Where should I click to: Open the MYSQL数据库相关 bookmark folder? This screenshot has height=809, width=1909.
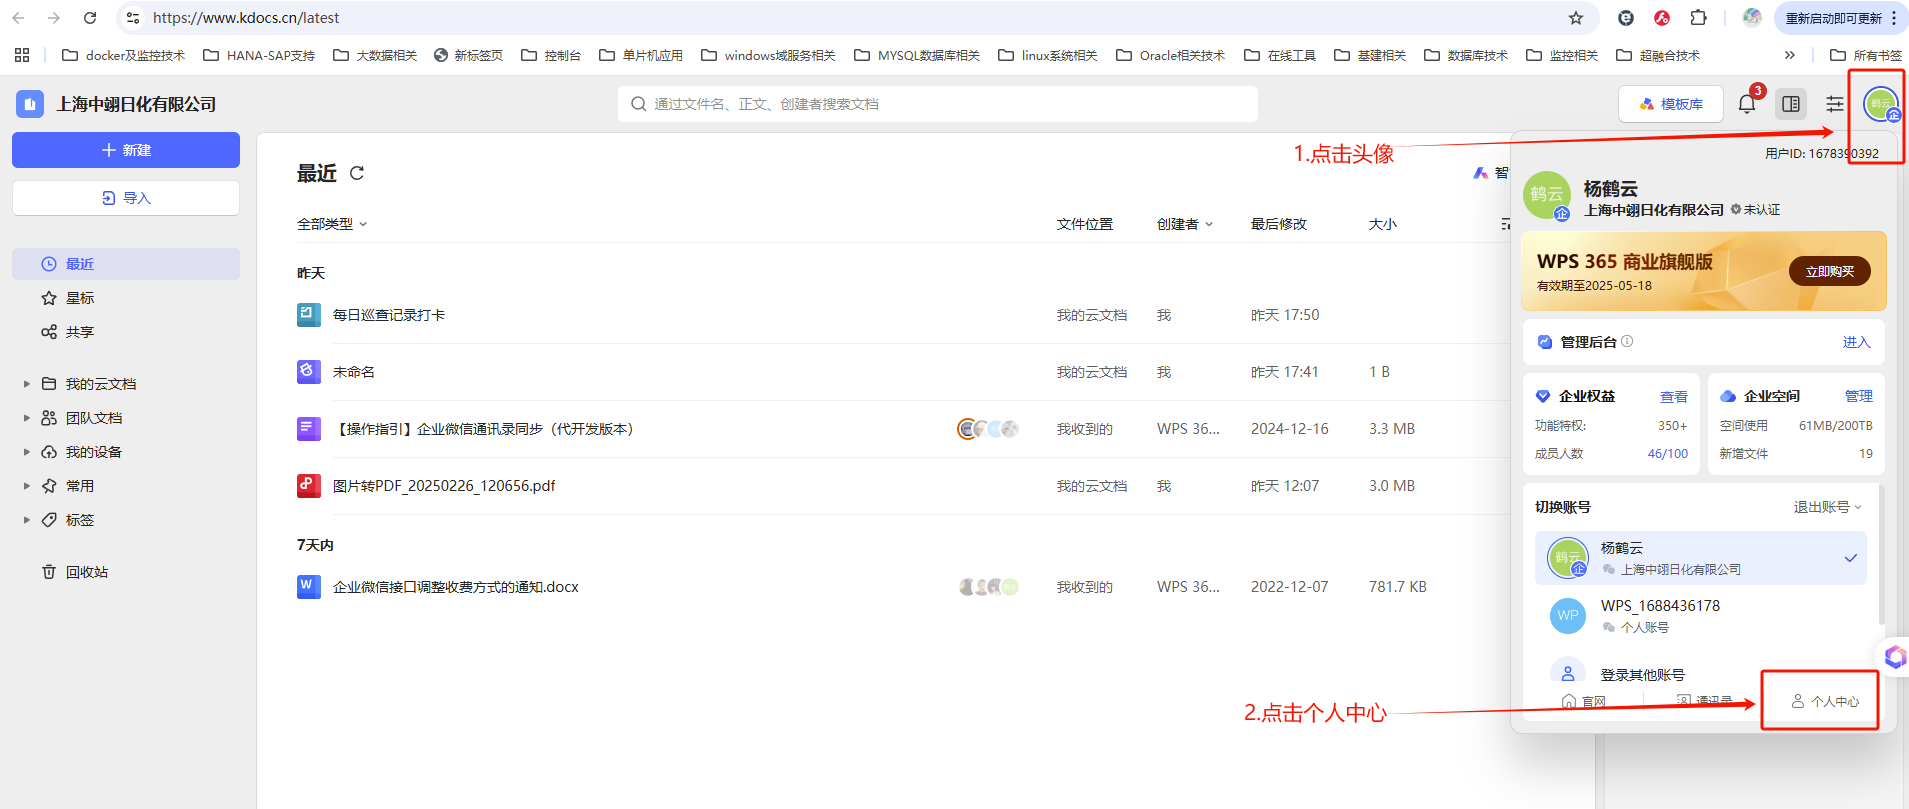pyautogui.click(x=917, y=55)
